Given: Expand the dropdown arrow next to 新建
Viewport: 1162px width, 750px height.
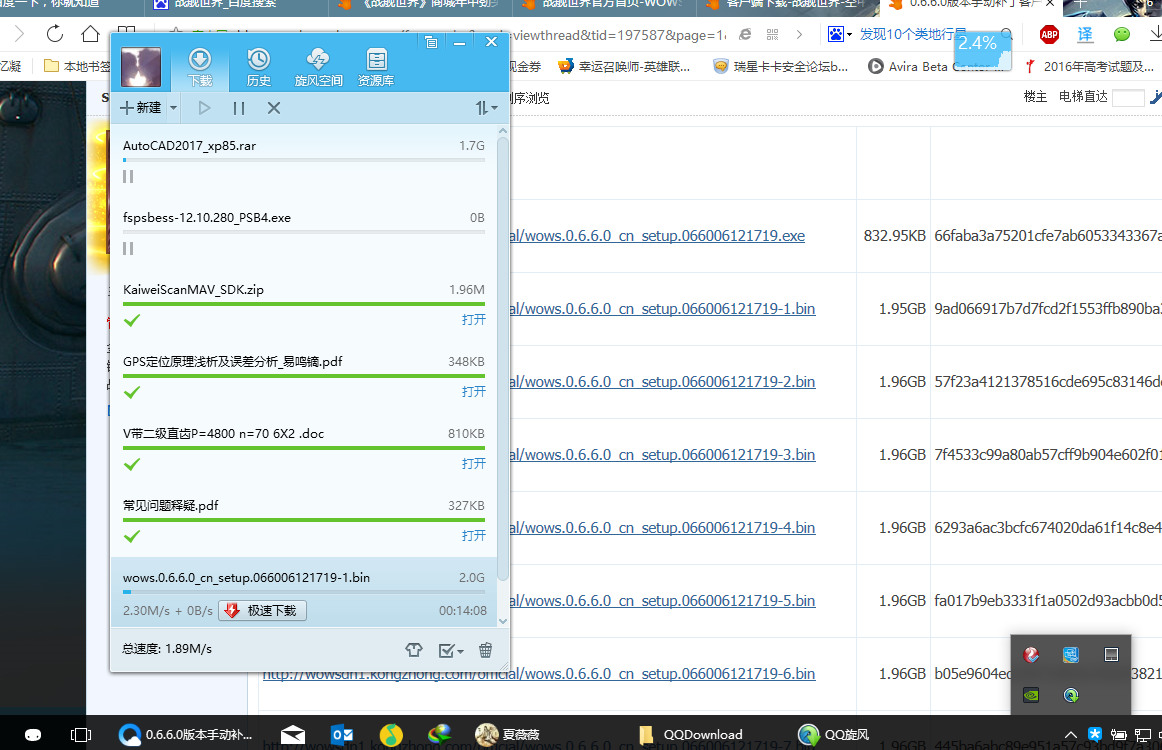Looking at the screenshot, I should click(173, 108).
